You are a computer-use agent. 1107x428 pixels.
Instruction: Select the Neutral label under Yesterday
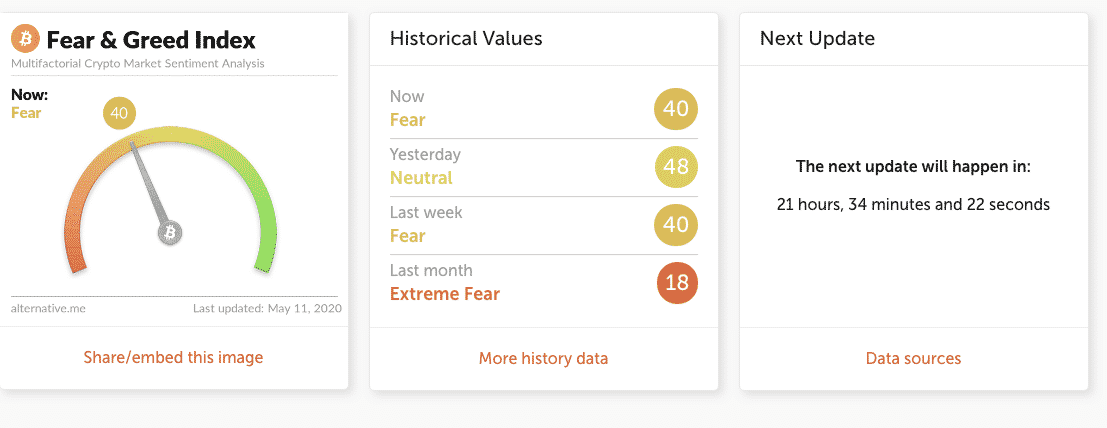pyautogui.click(x=421, y=178)
